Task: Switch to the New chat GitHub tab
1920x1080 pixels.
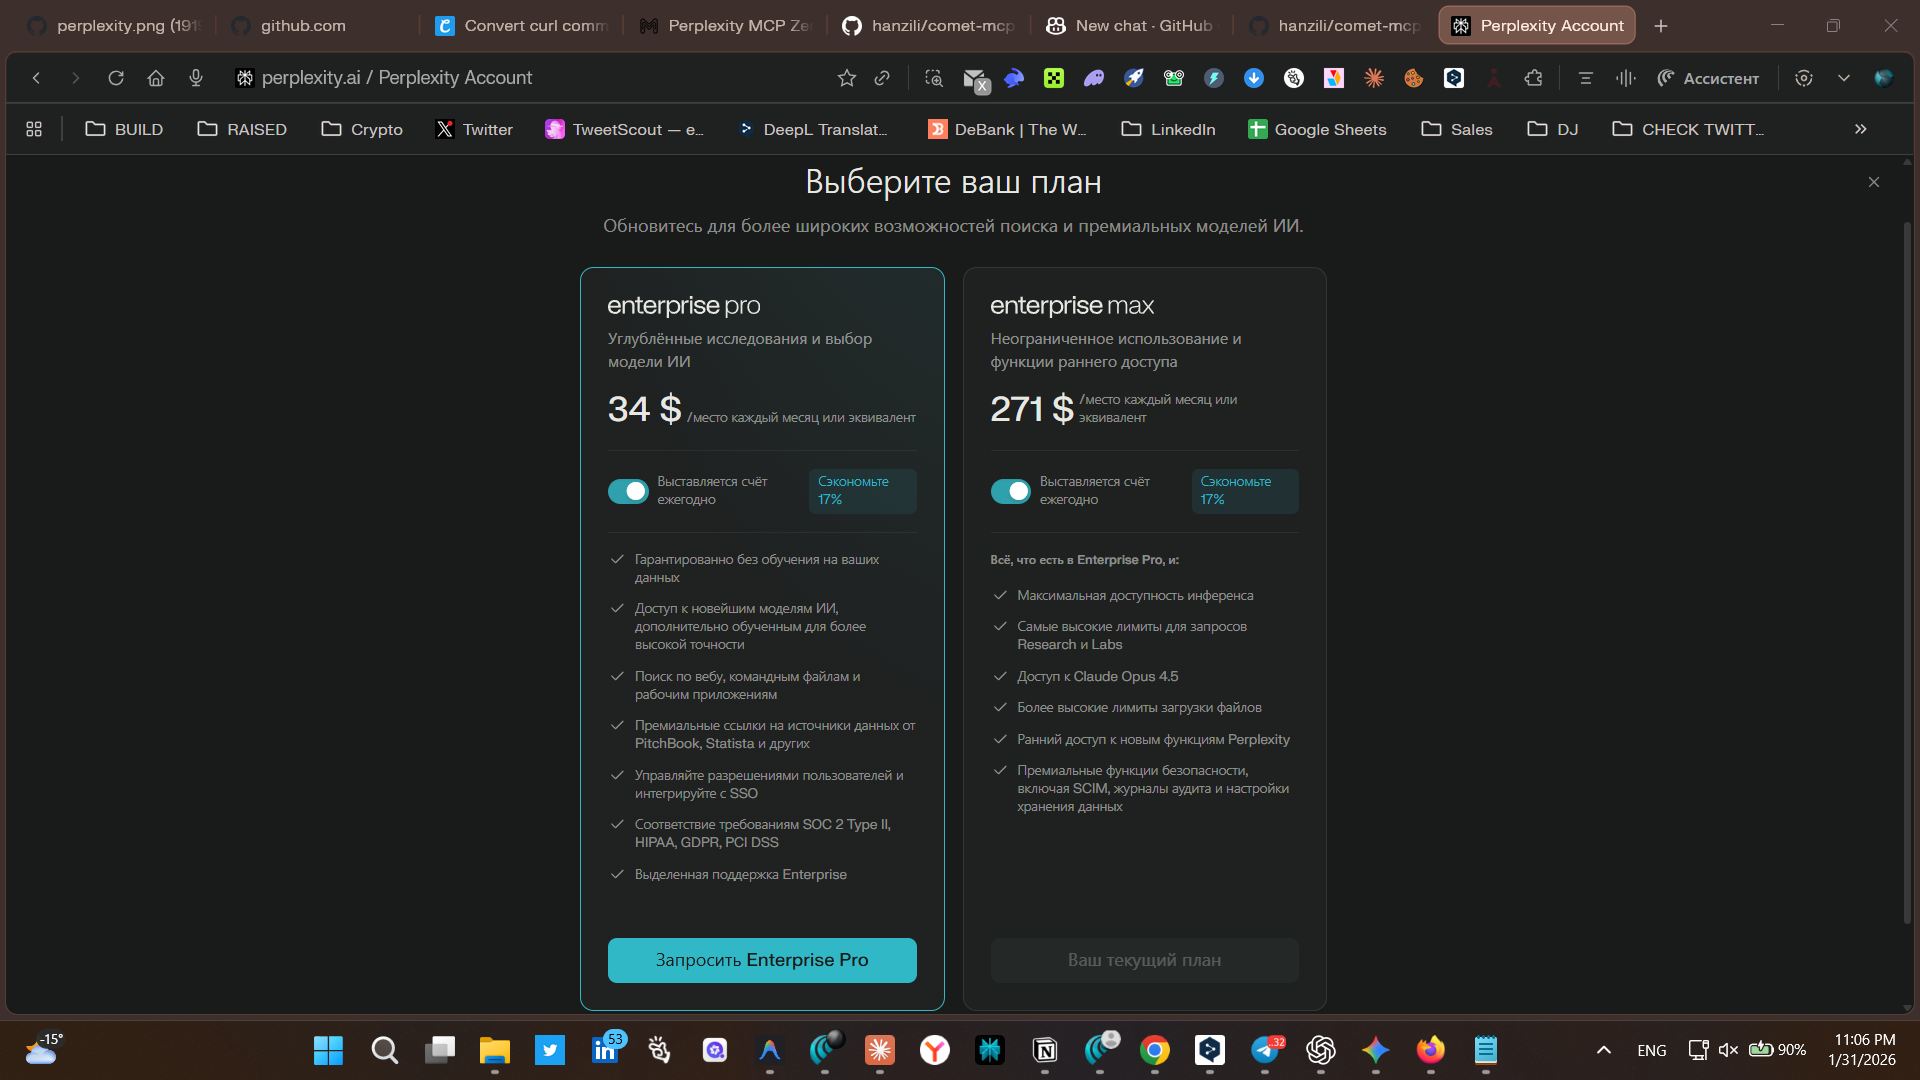Action: coord(1130,26)
